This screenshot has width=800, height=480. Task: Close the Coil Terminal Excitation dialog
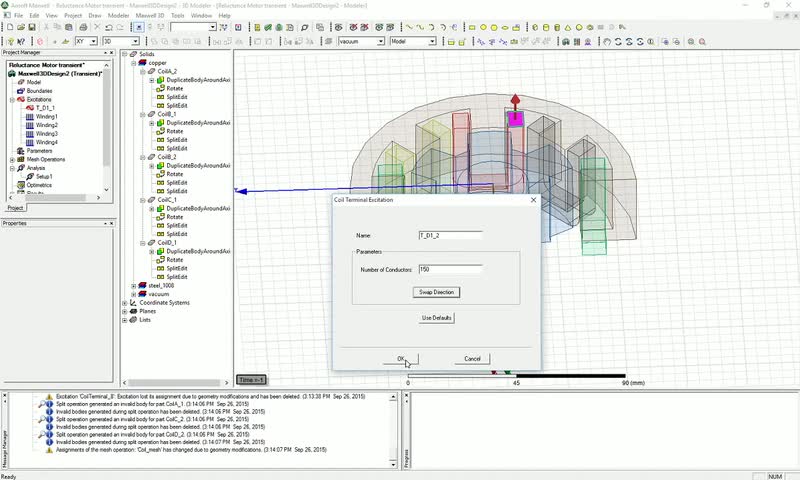pyautogui.click(x=533, y=200)
